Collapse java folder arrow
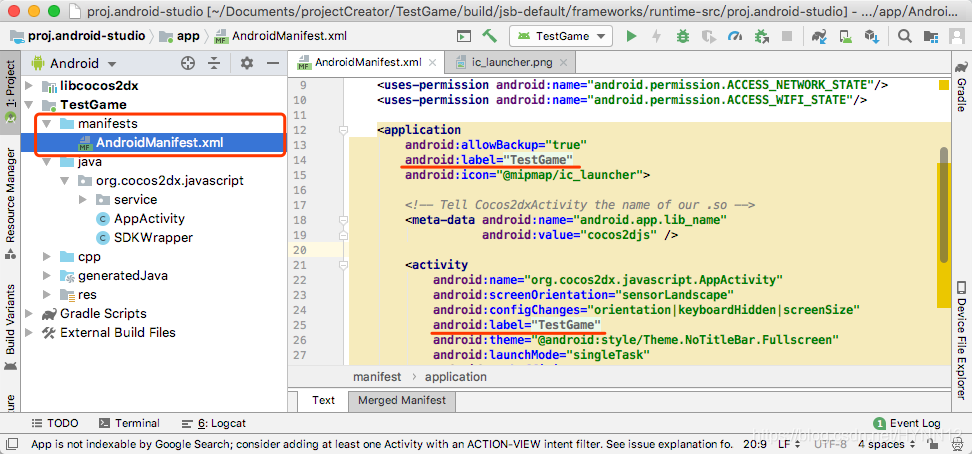The height and width of the screenshot is (454, 972). click(x=47, y=162)
